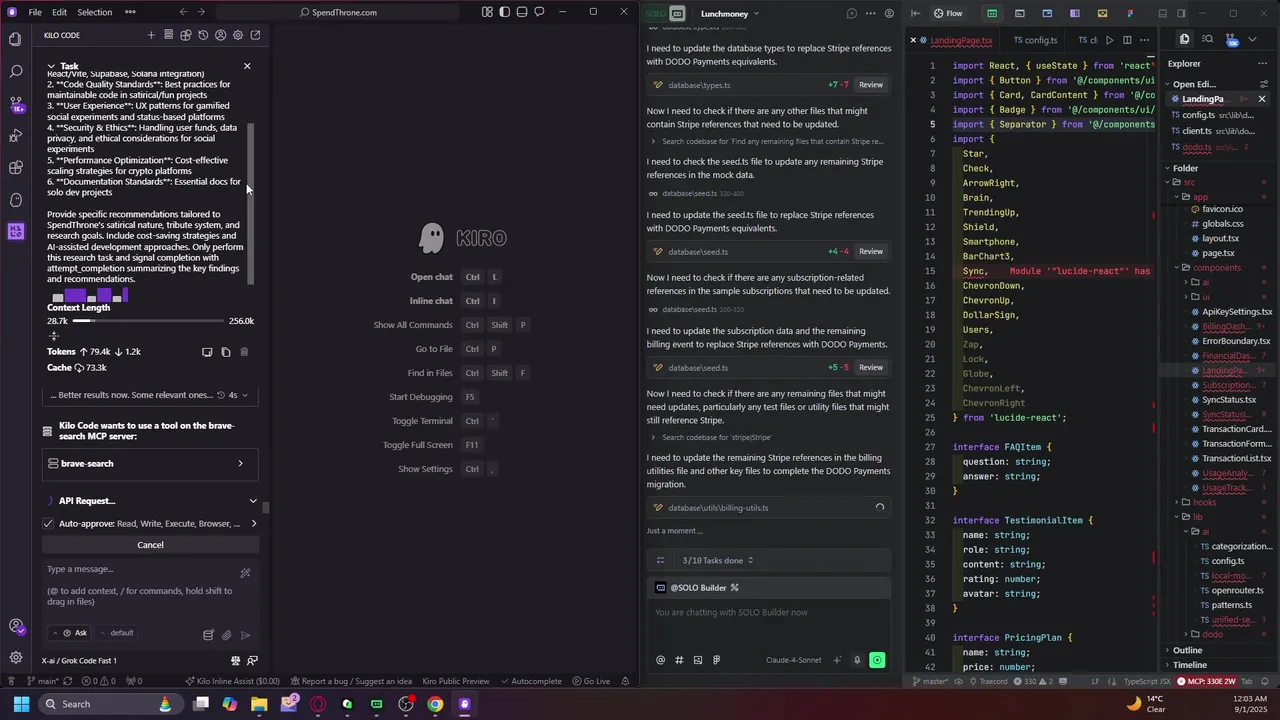The image size is (1280, 720).
Task: Open Source Control with 1K+ badge
Action: pos(15,103)
